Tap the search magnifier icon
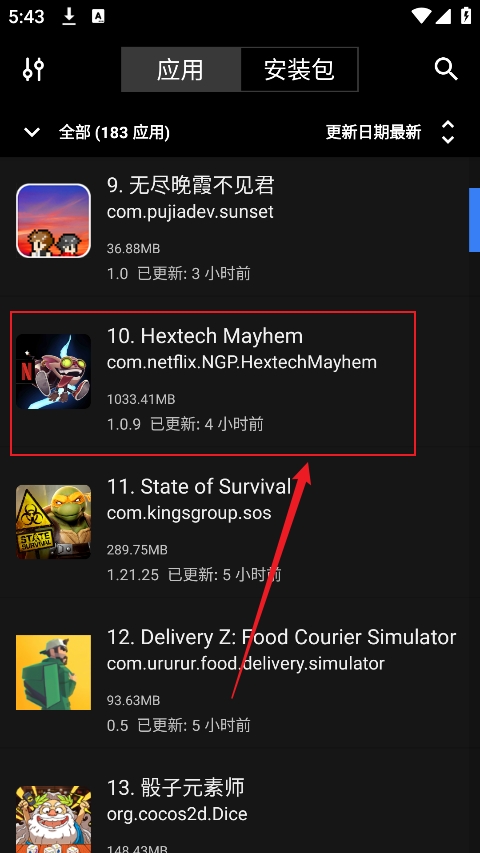Screen dimensions: 480x853 click(446, 69)
